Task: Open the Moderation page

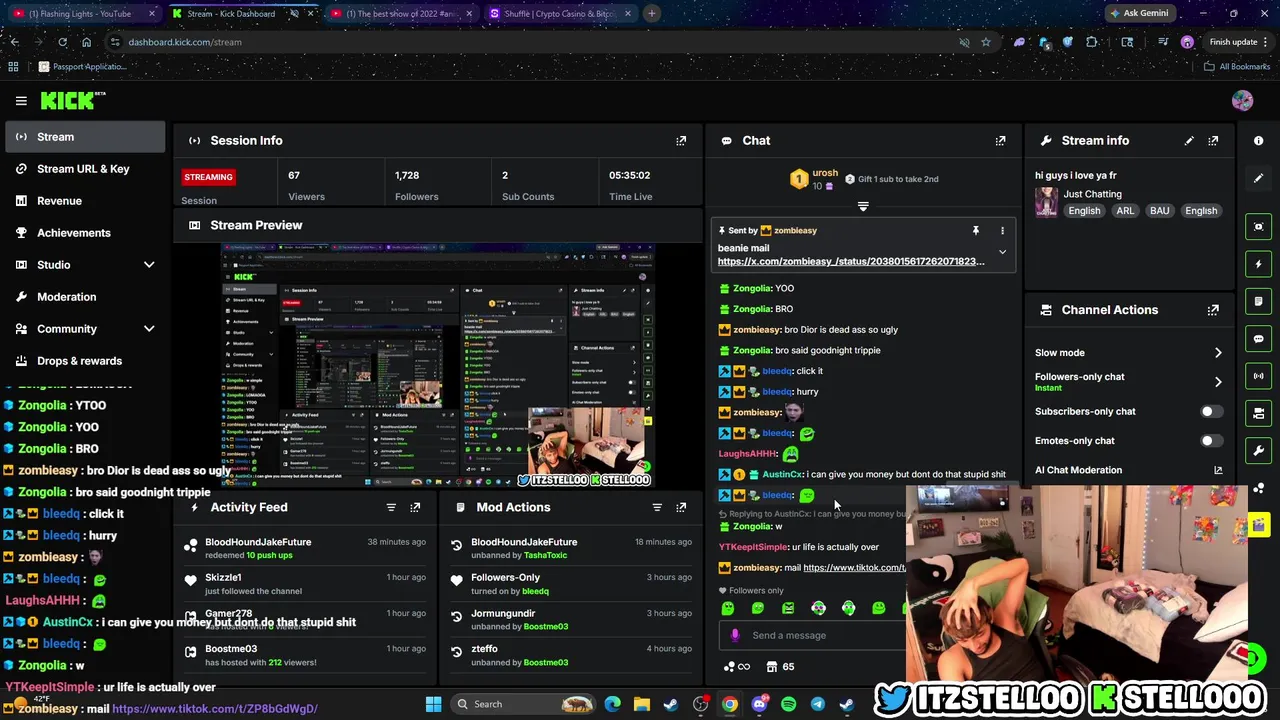Action: [85, 297]
